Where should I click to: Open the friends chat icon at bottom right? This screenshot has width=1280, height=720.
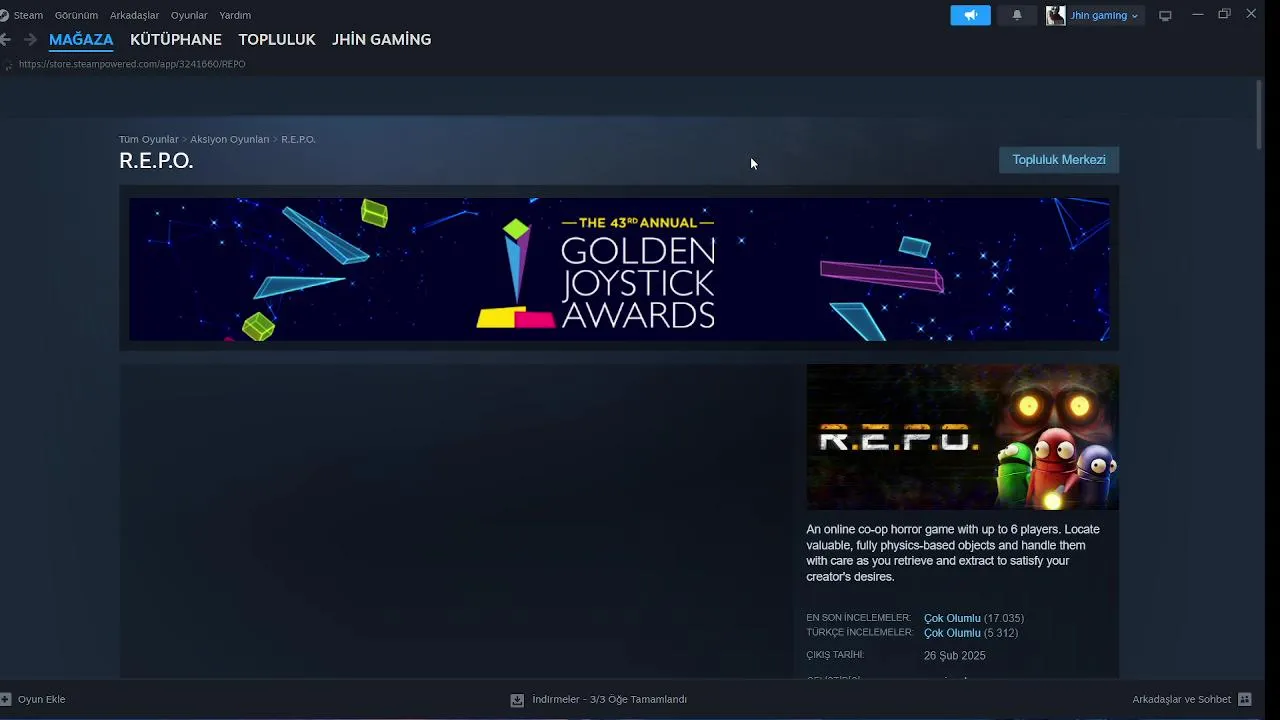(x=1245, y=699)
